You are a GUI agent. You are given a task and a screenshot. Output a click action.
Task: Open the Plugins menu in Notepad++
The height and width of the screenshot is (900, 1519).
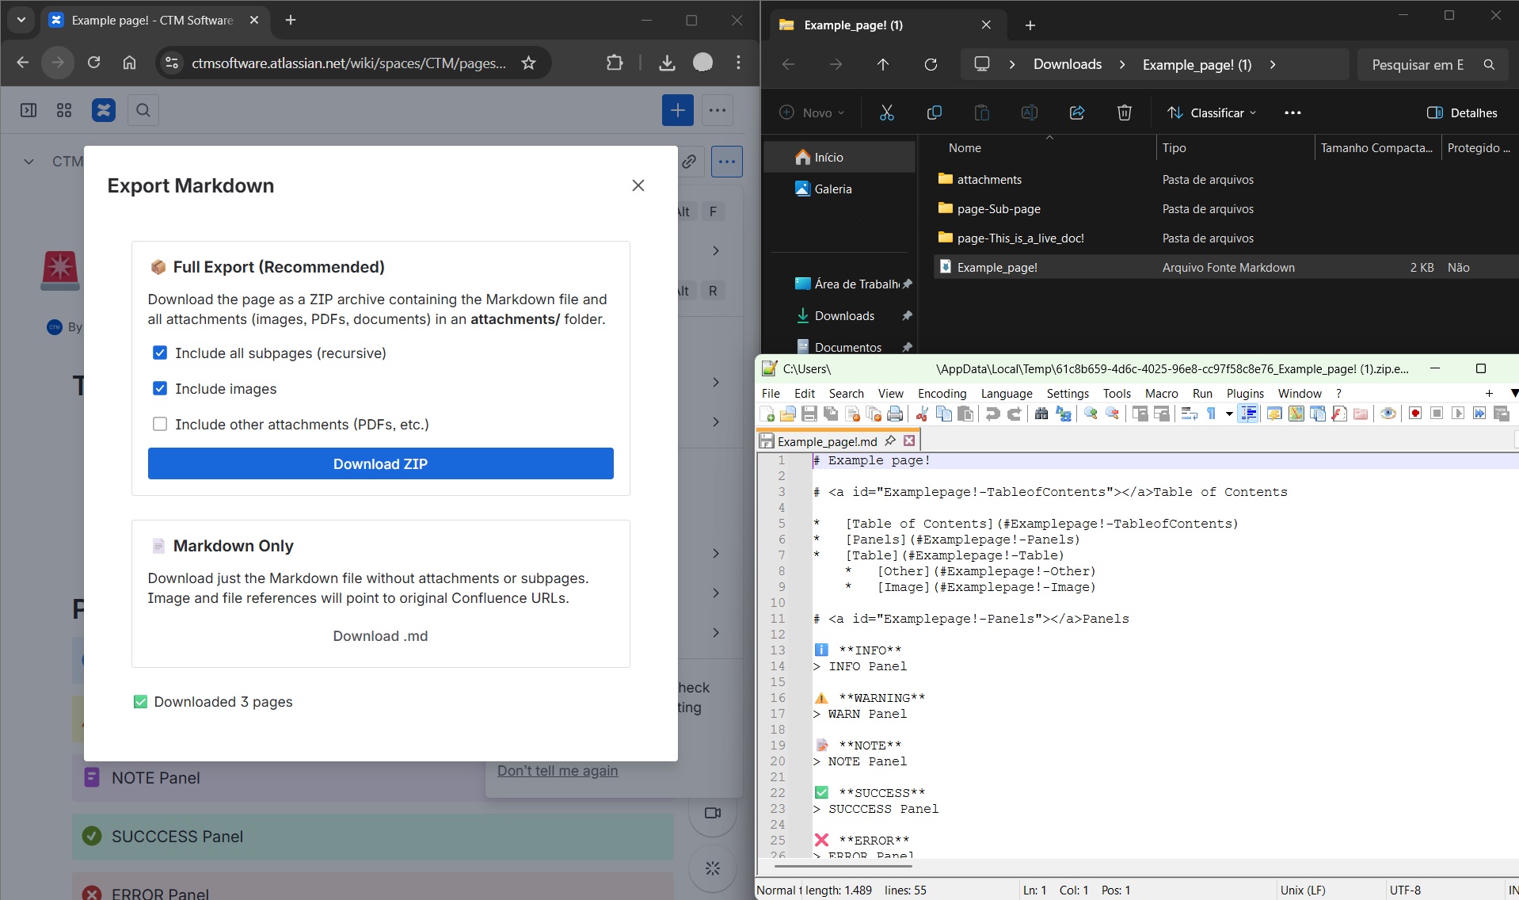pos(1245,394)
